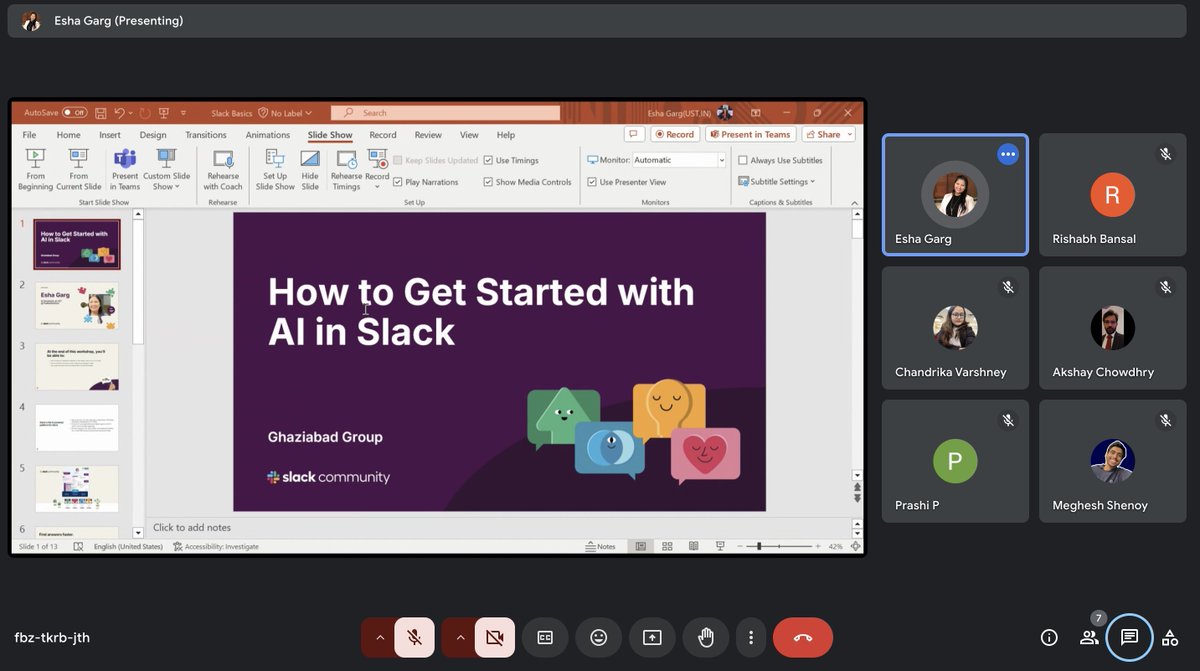The image size is (1200, 671).
Task: Open the Monitor Automatic dropdown
Action: pyautogui.click(x=721, y=160)
